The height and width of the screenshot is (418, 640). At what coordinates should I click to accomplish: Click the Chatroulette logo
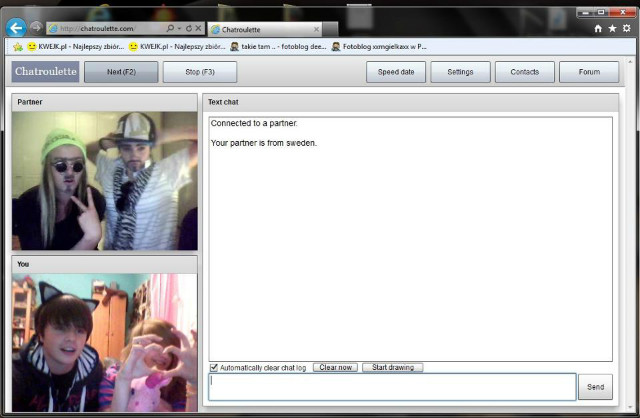click(x=45, y=71)
